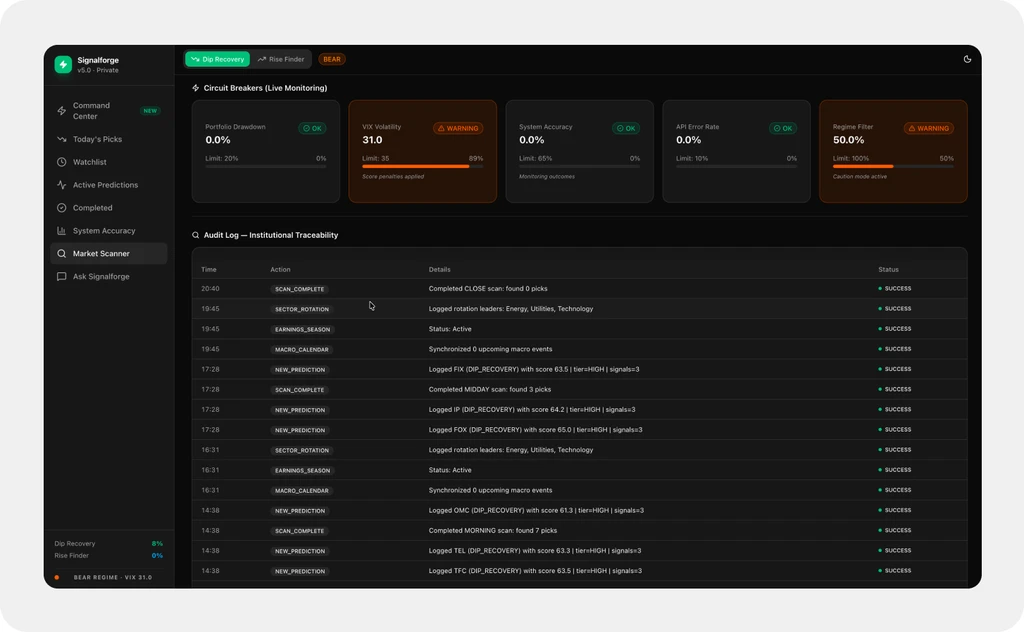
Task: Select the 'Logged FOX (DIP_RECOVERY)' log entry
Action: click(x=536, y=430)
